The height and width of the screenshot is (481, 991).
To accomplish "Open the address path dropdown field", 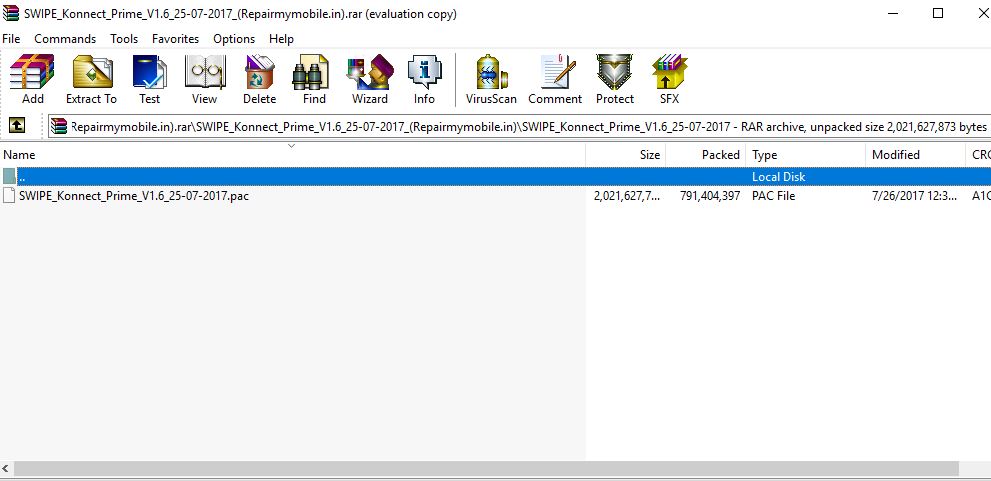I will (520, 126).
